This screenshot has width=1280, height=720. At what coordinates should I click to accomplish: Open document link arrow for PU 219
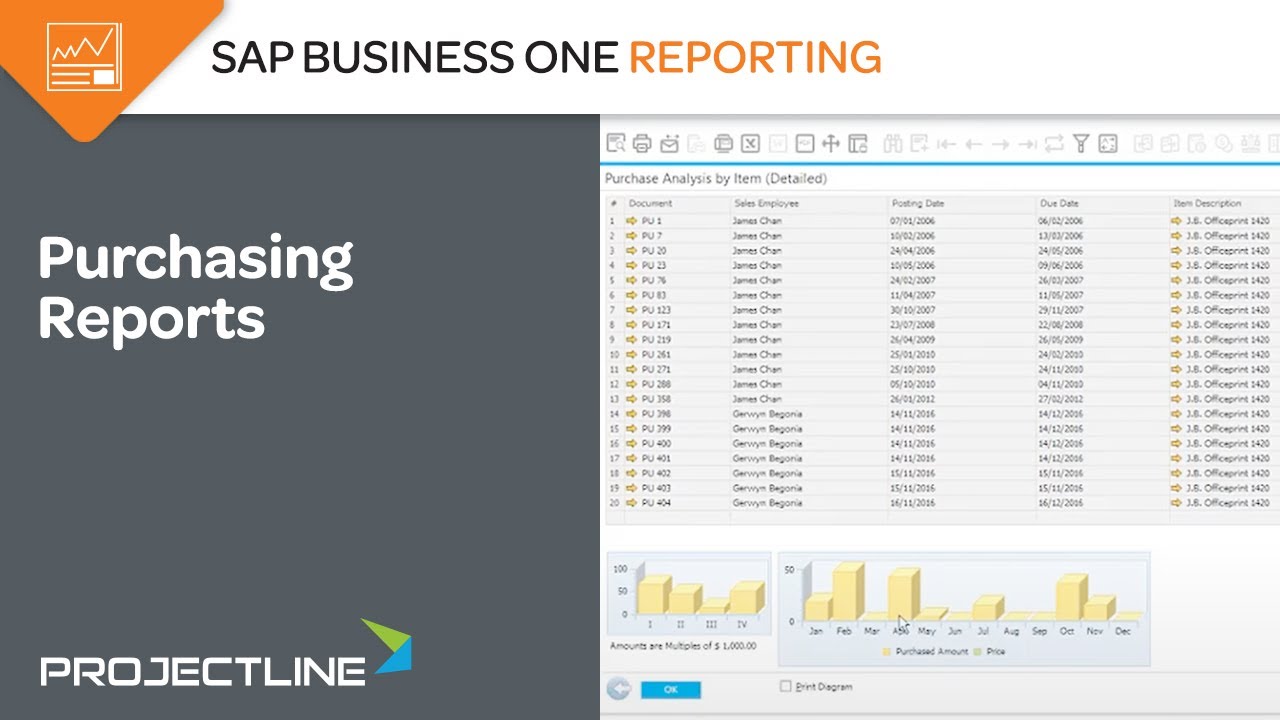click(632, 340)
